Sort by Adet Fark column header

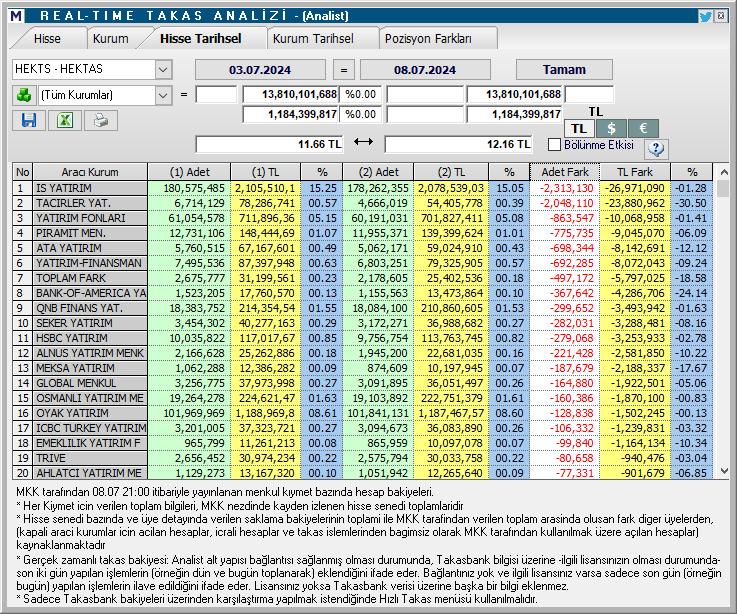[565, 172]
